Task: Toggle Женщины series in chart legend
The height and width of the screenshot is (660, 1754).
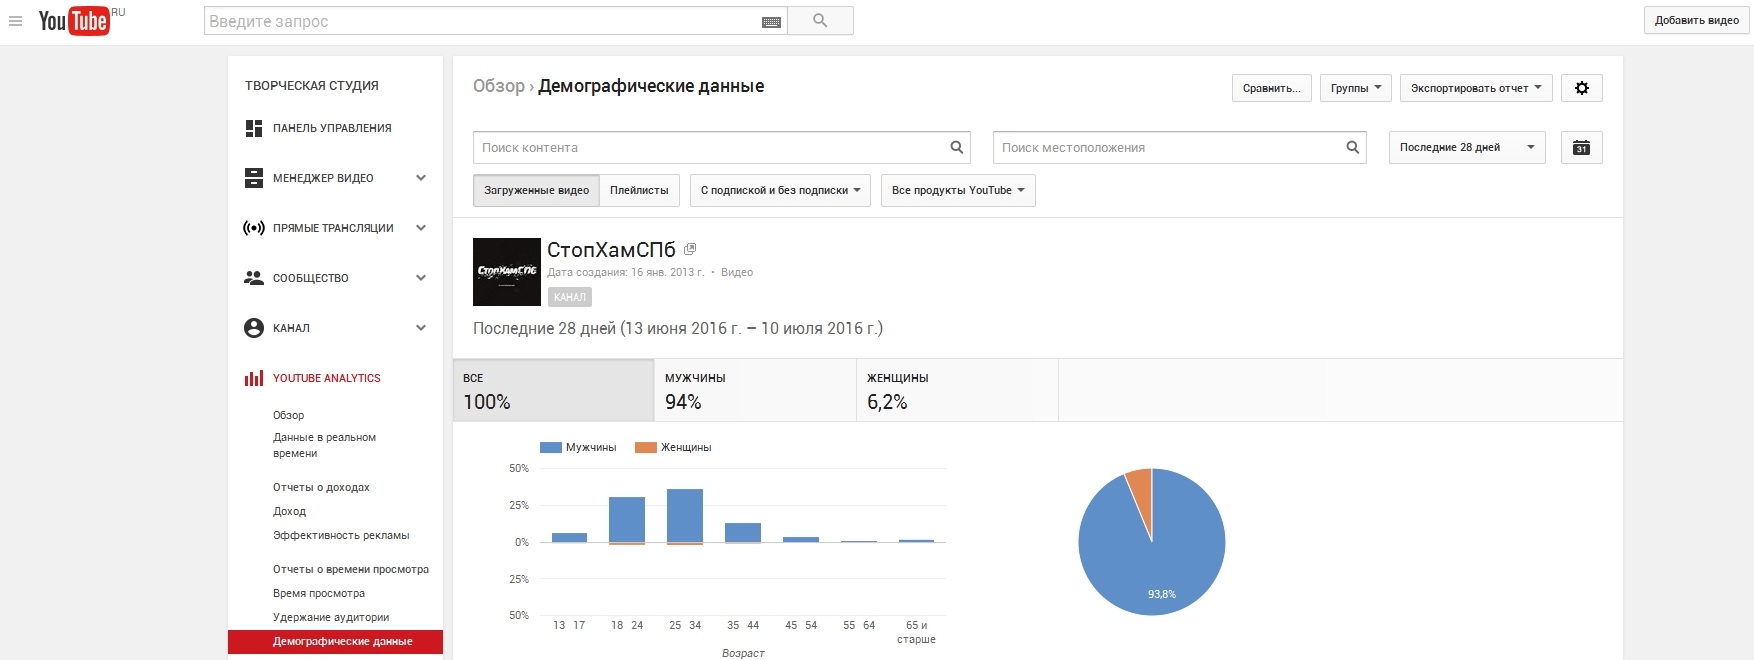Action: pyautogui.click(x=673, y=447)
